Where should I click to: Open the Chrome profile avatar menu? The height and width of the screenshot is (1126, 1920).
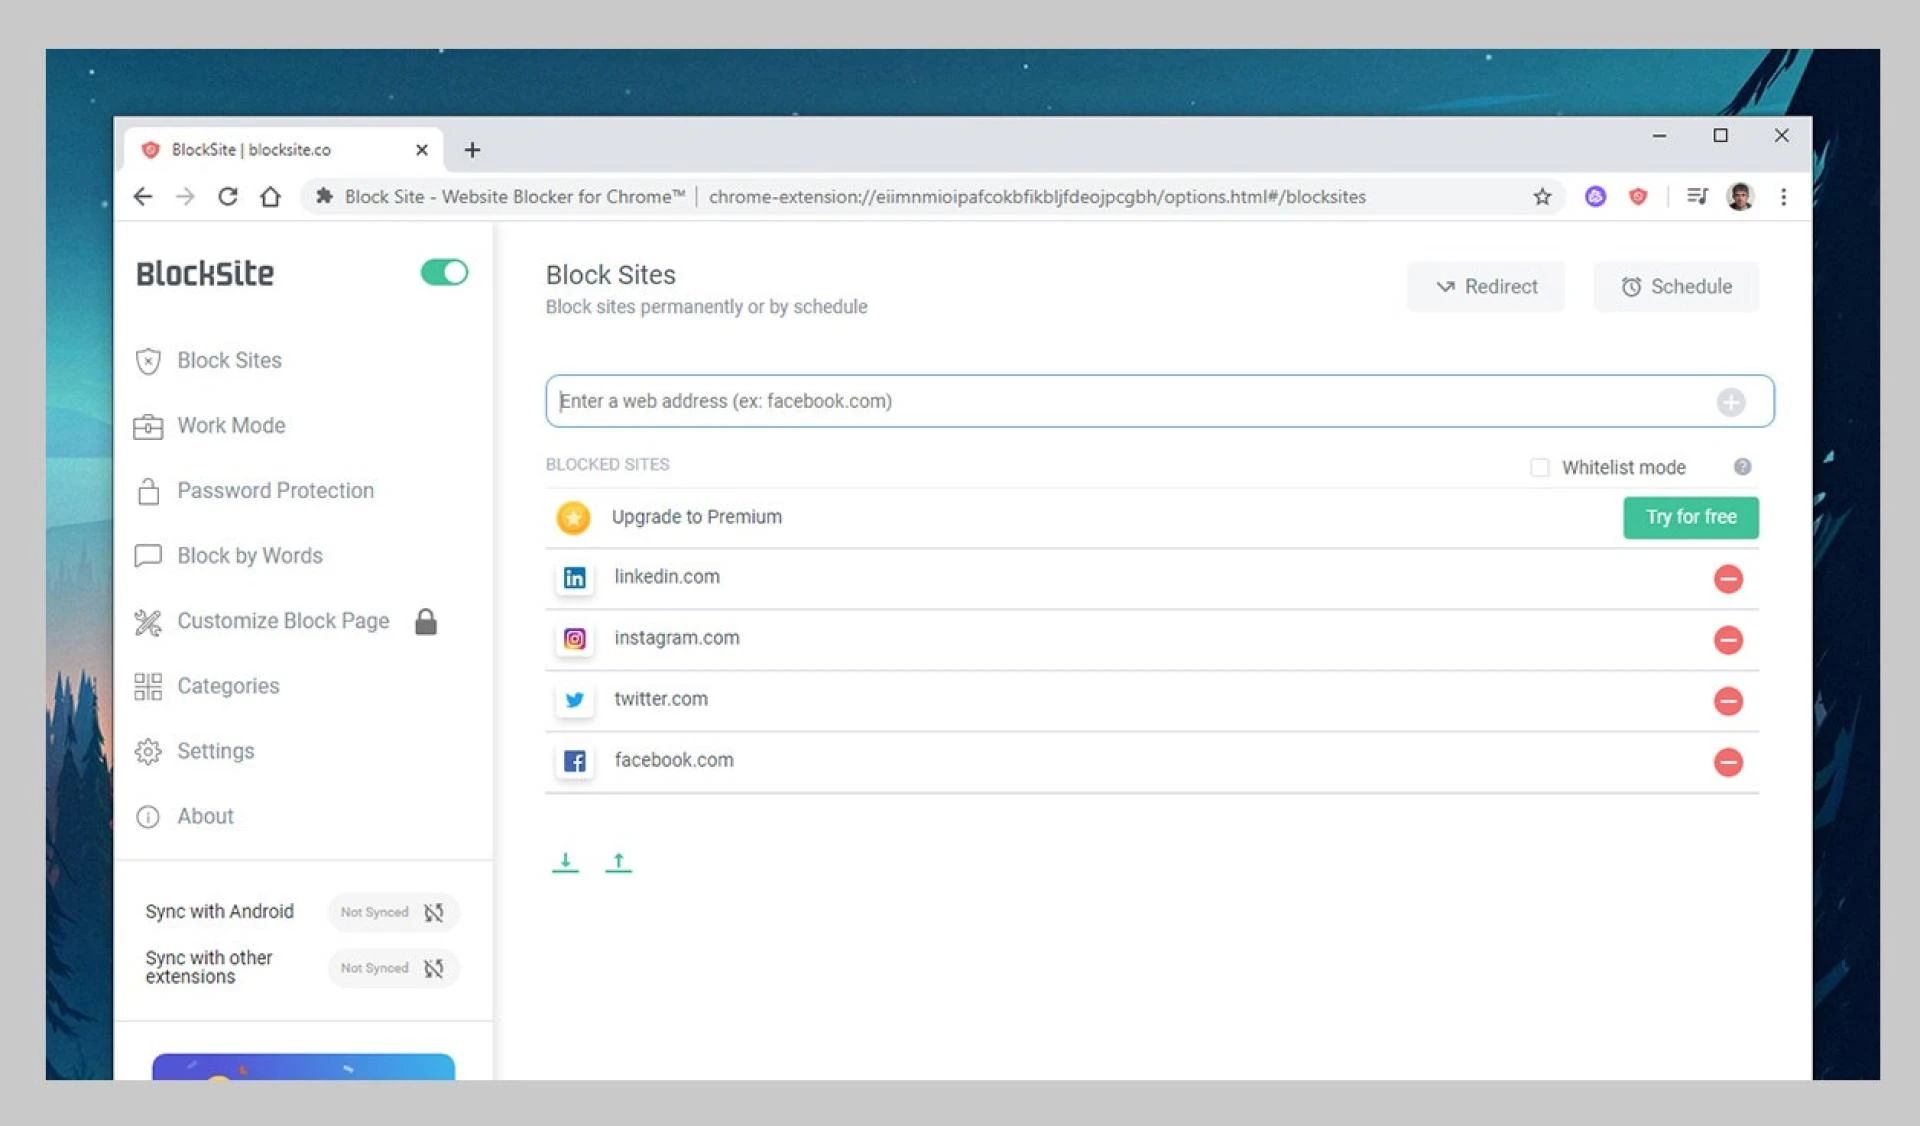pos(1740,197)
